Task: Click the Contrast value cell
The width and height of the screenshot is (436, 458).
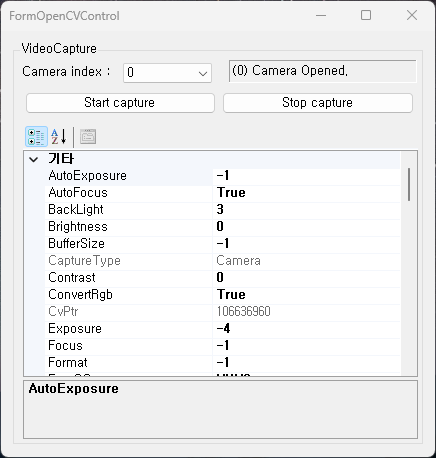Action: click(x=306, y=278)
